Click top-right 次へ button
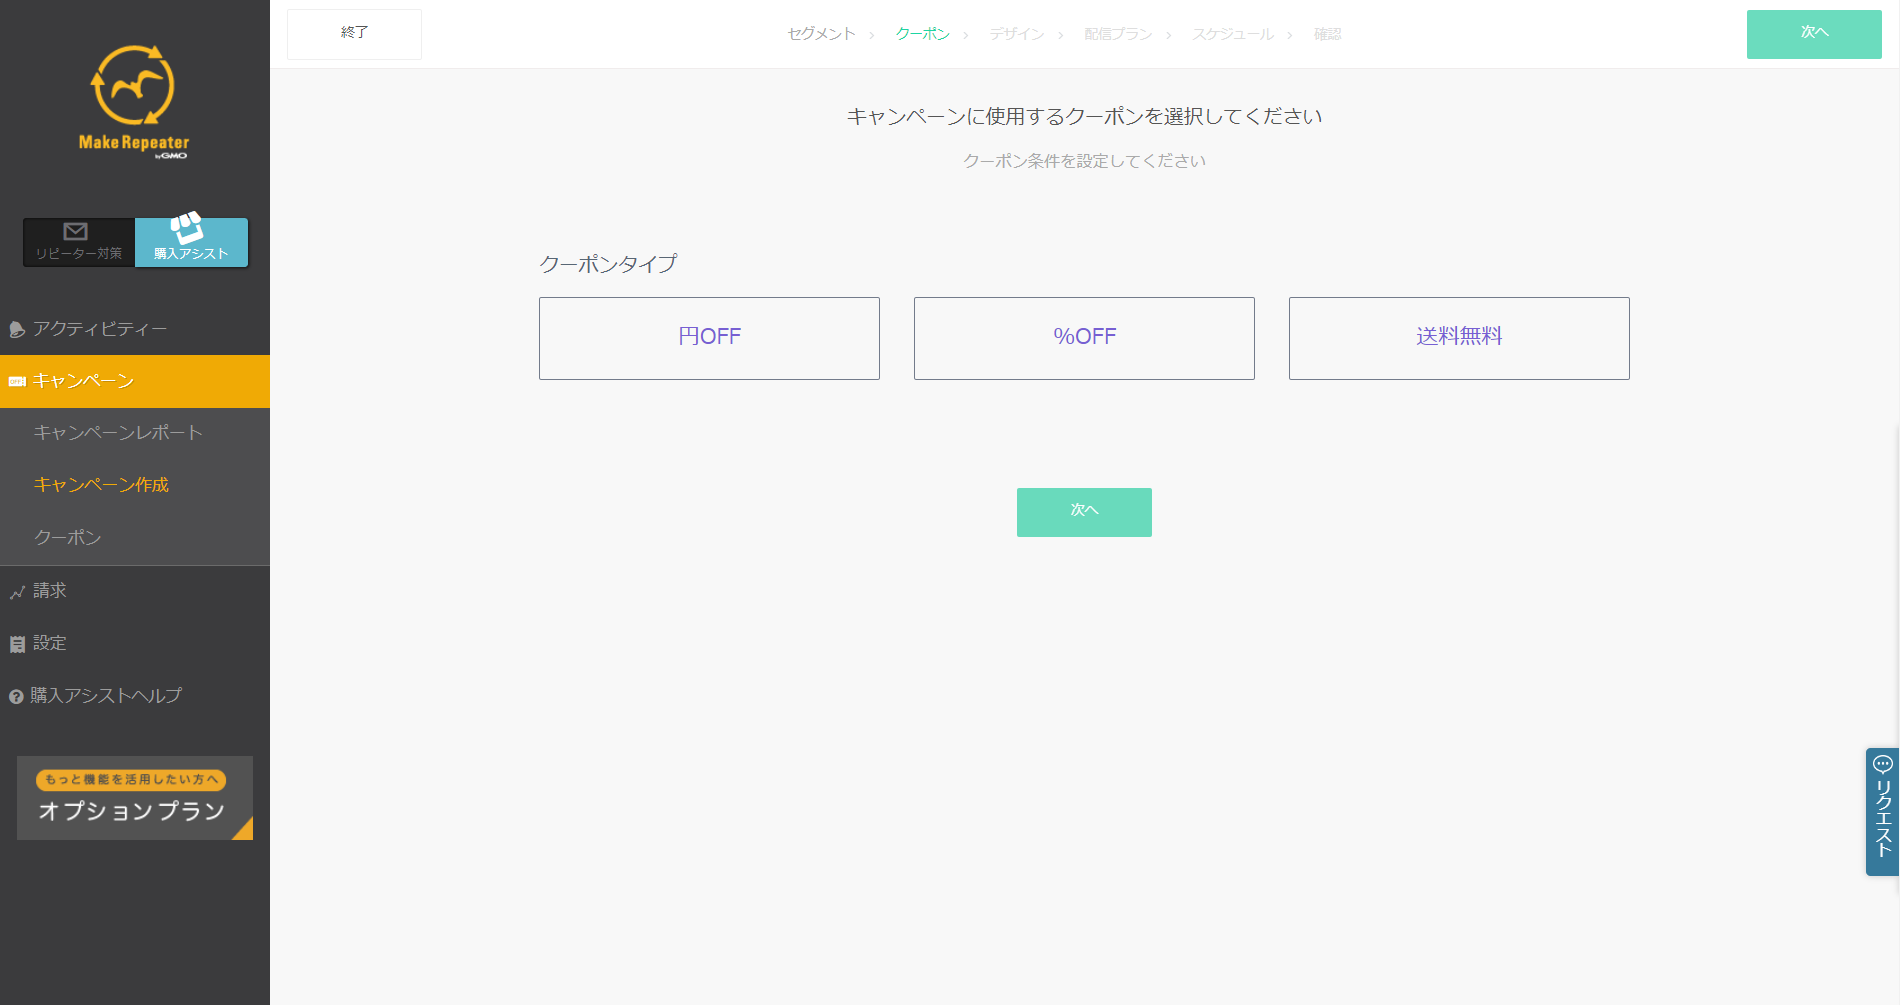 (1814, 34)
